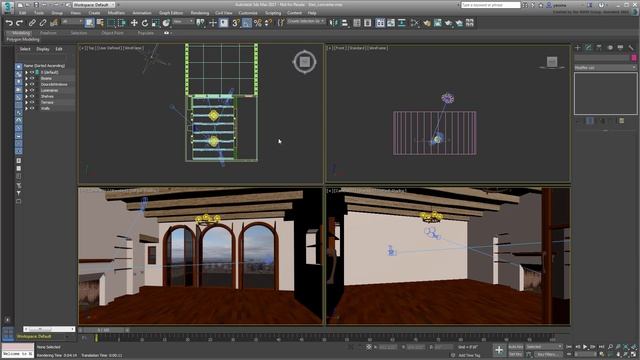Open the Rendering menu

tap(200, 13)
